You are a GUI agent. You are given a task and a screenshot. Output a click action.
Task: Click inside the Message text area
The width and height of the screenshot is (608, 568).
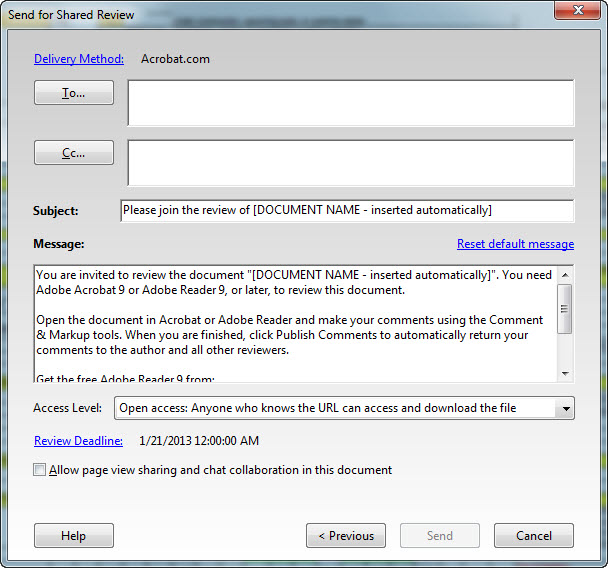pyautogui.click(x=295, y=324)
